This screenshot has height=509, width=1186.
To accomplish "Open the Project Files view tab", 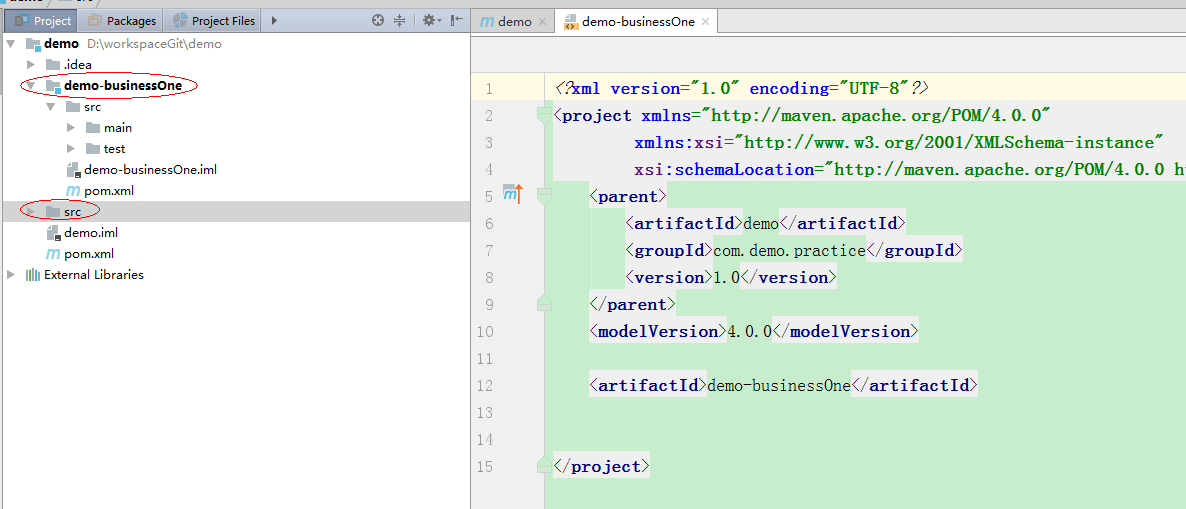I will (214, 20).
